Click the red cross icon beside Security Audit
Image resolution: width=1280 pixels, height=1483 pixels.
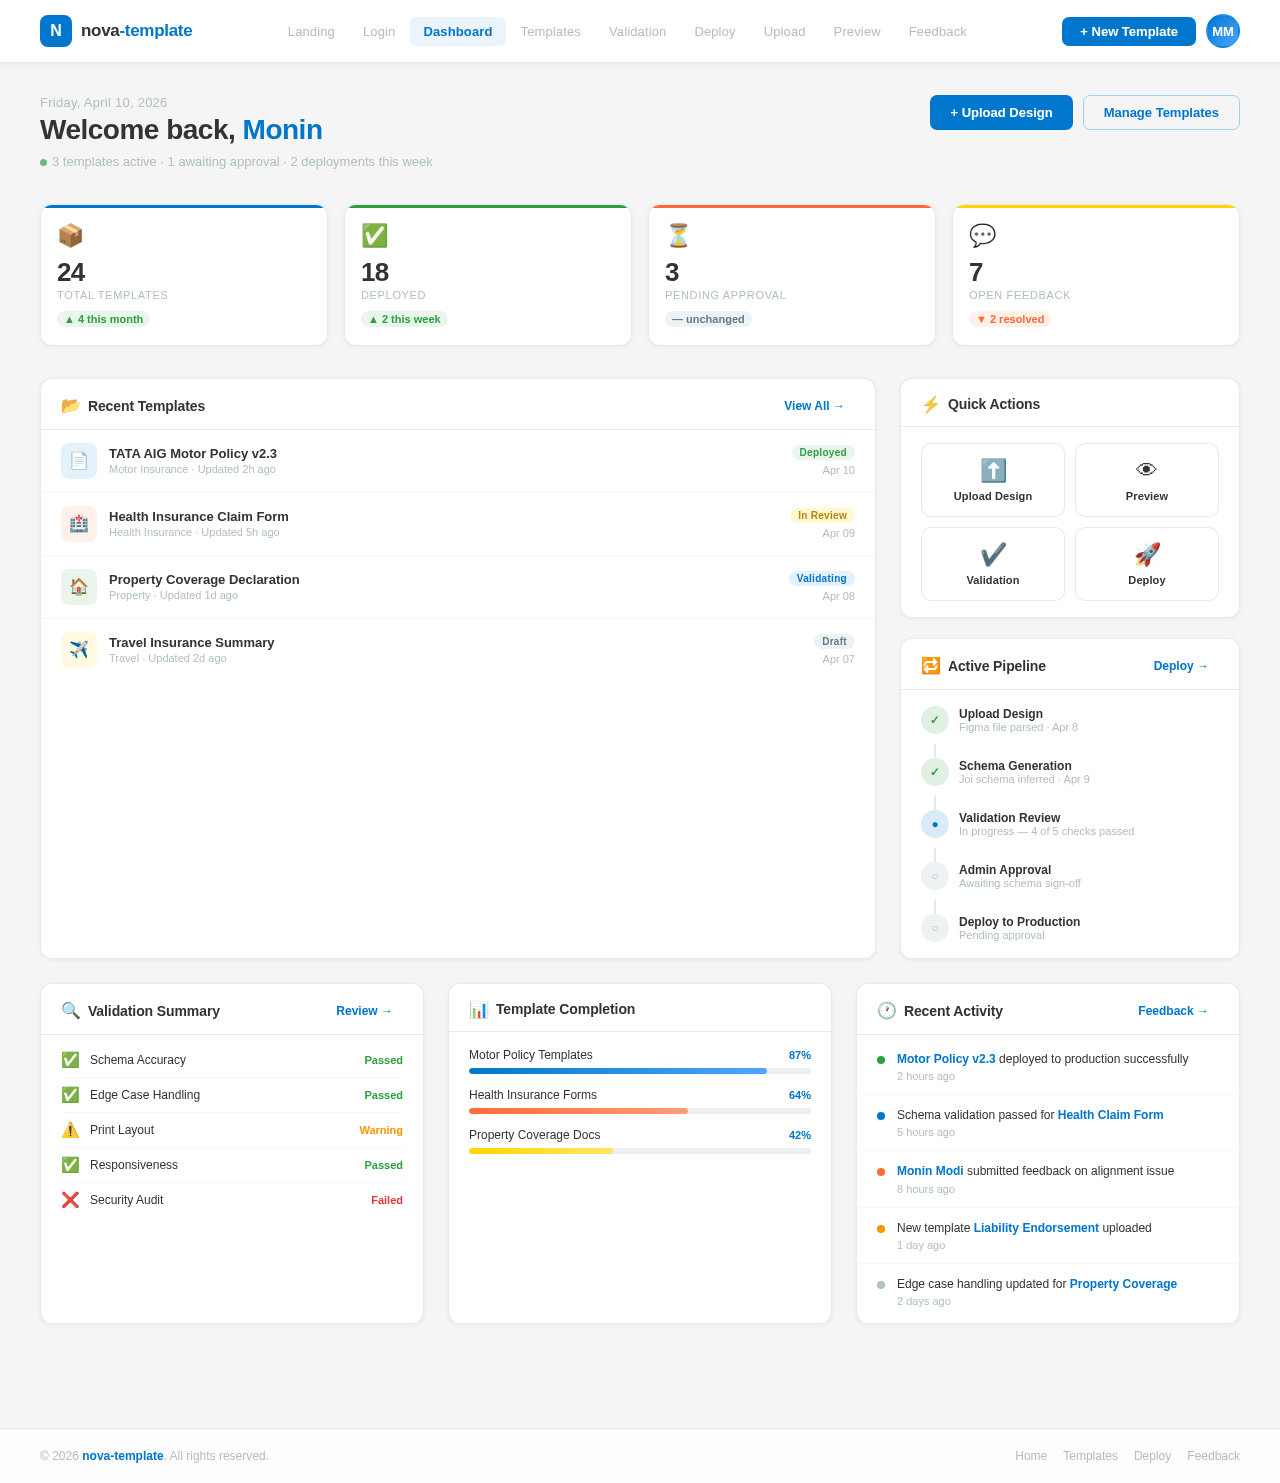point(70,1200)
